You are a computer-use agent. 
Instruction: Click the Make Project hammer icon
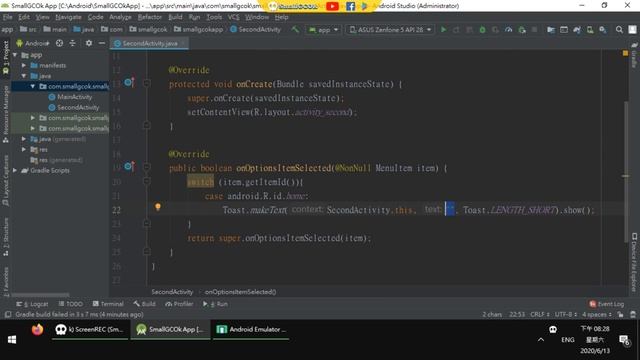(295, 30)
